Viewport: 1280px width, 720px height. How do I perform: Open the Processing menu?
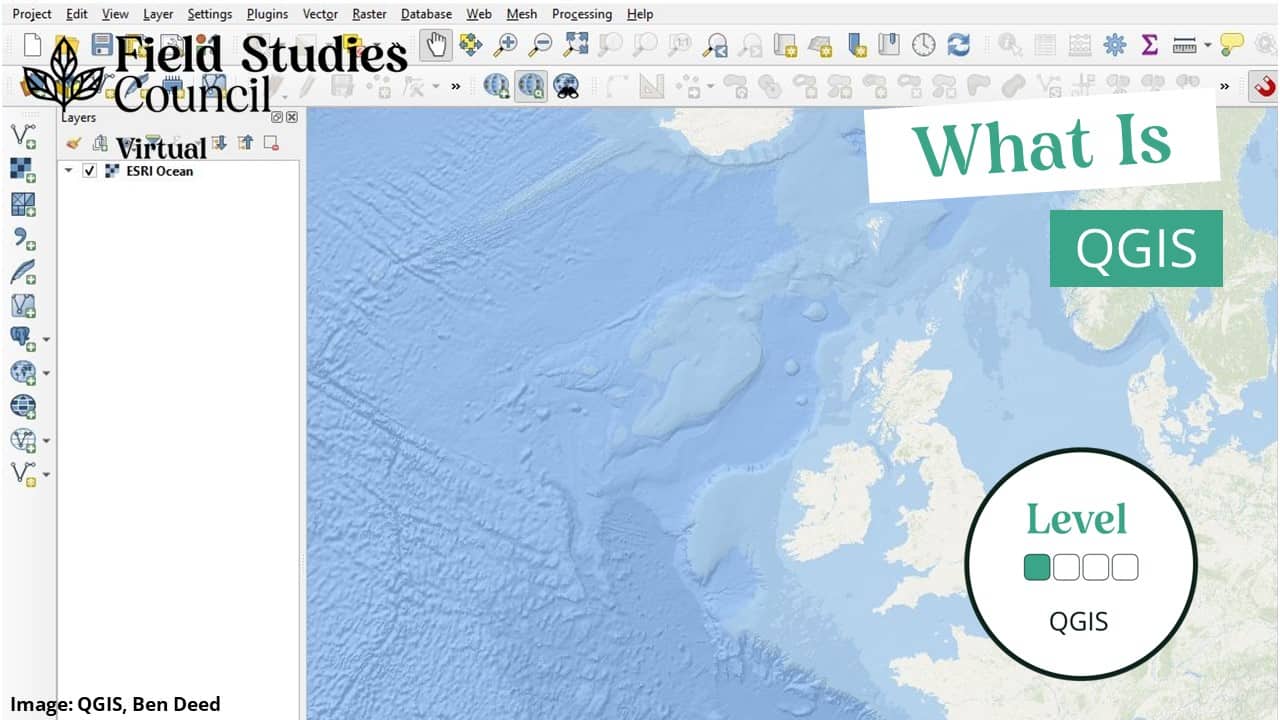pos(582,14)
